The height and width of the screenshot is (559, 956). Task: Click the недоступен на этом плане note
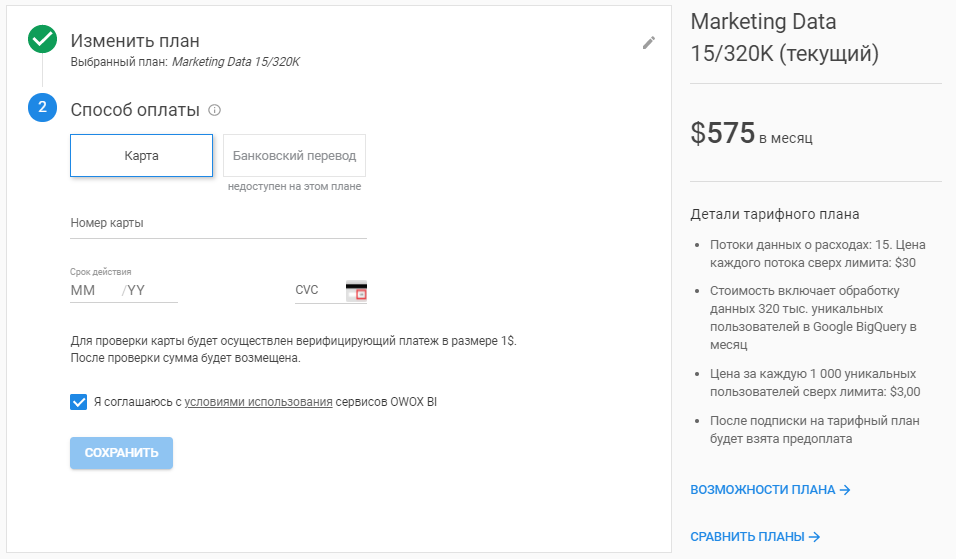click(x=294, y=187)
